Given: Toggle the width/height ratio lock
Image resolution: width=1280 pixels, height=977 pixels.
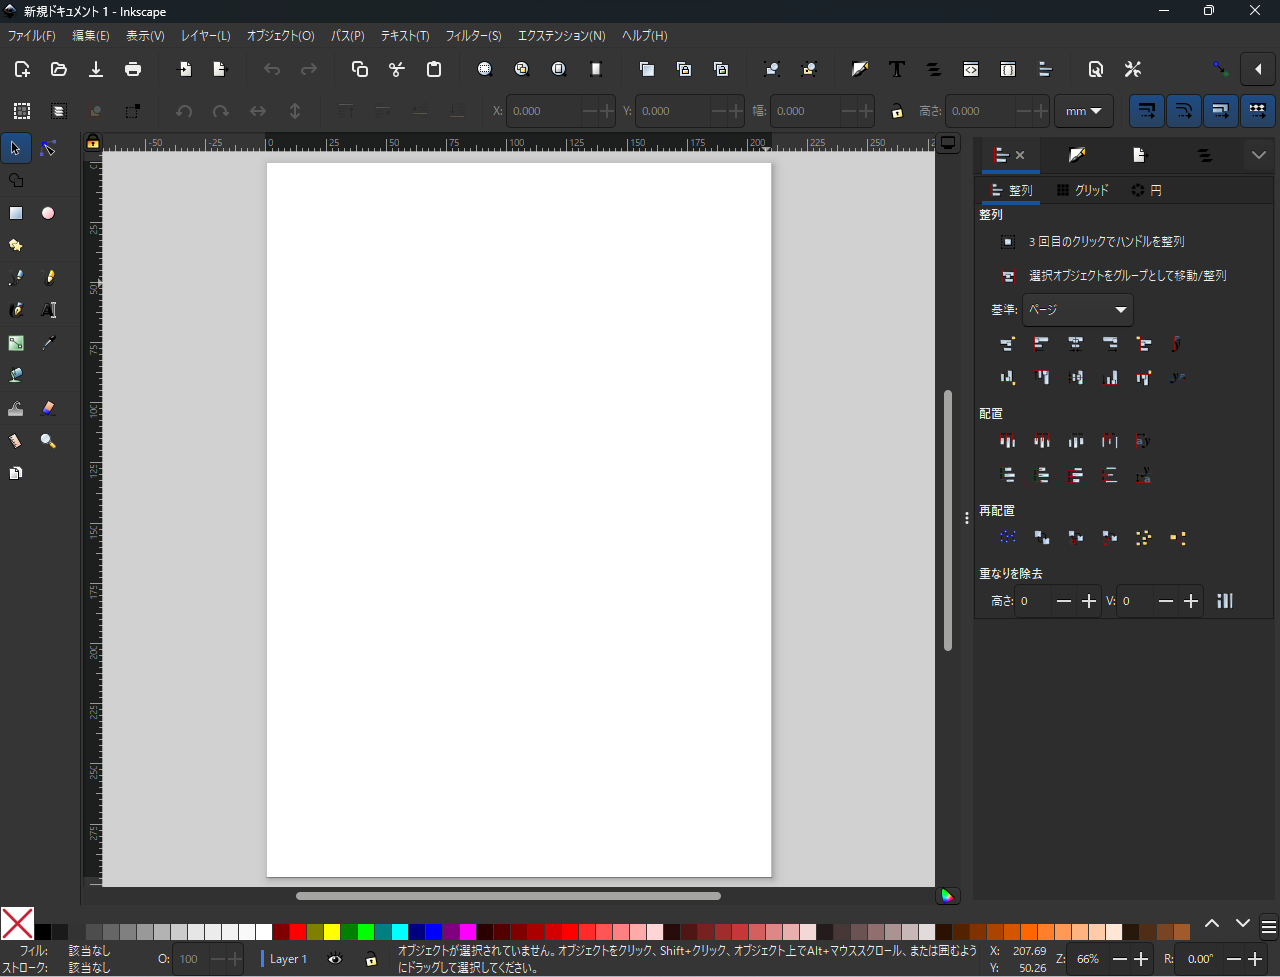Looking at the screenshot, I should pyautogui.click(x=897, y=111).
